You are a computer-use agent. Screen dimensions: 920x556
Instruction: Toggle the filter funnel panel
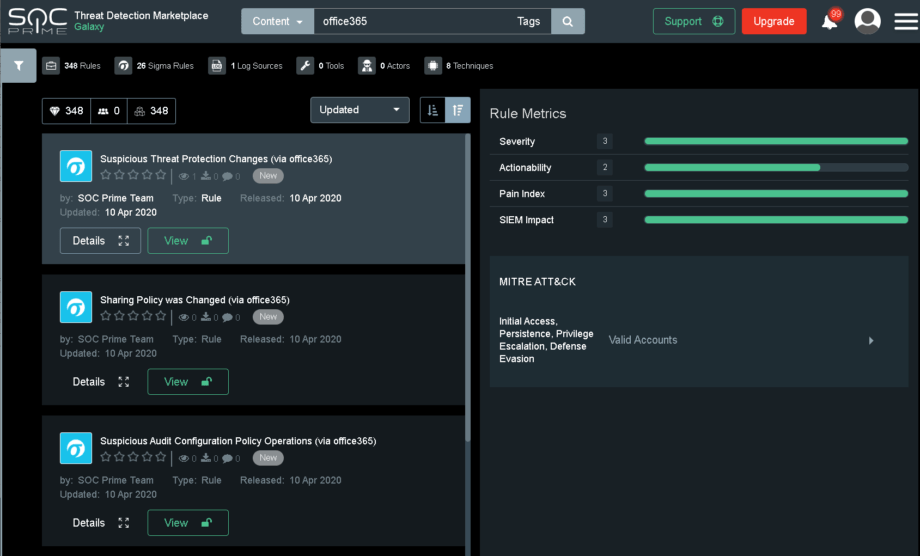19,66
